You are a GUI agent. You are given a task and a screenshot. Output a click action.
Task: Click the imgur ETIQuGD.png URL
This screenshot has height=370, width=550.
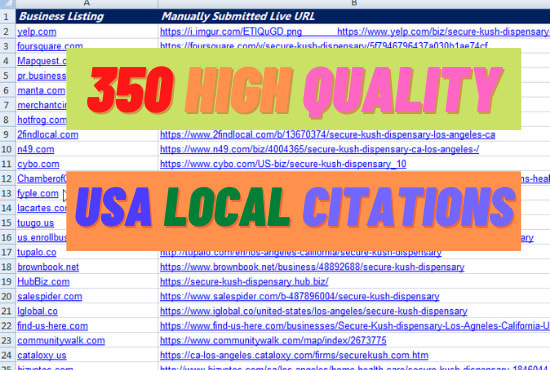pyautogui.click(x=231, y=32)
